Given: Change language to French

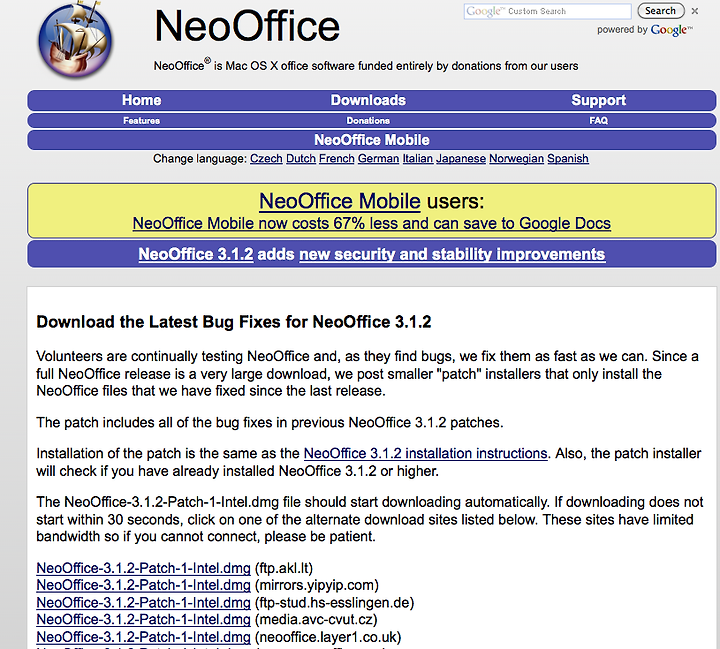Looking at the screenshot, I should [337, 158].
